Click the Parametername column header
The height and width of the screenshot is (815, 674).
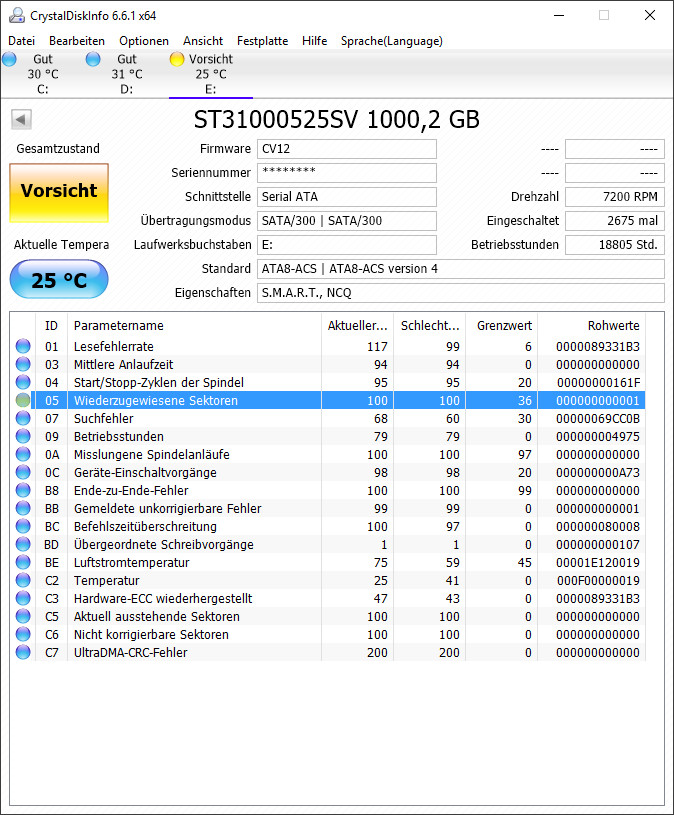pos(194,326)
